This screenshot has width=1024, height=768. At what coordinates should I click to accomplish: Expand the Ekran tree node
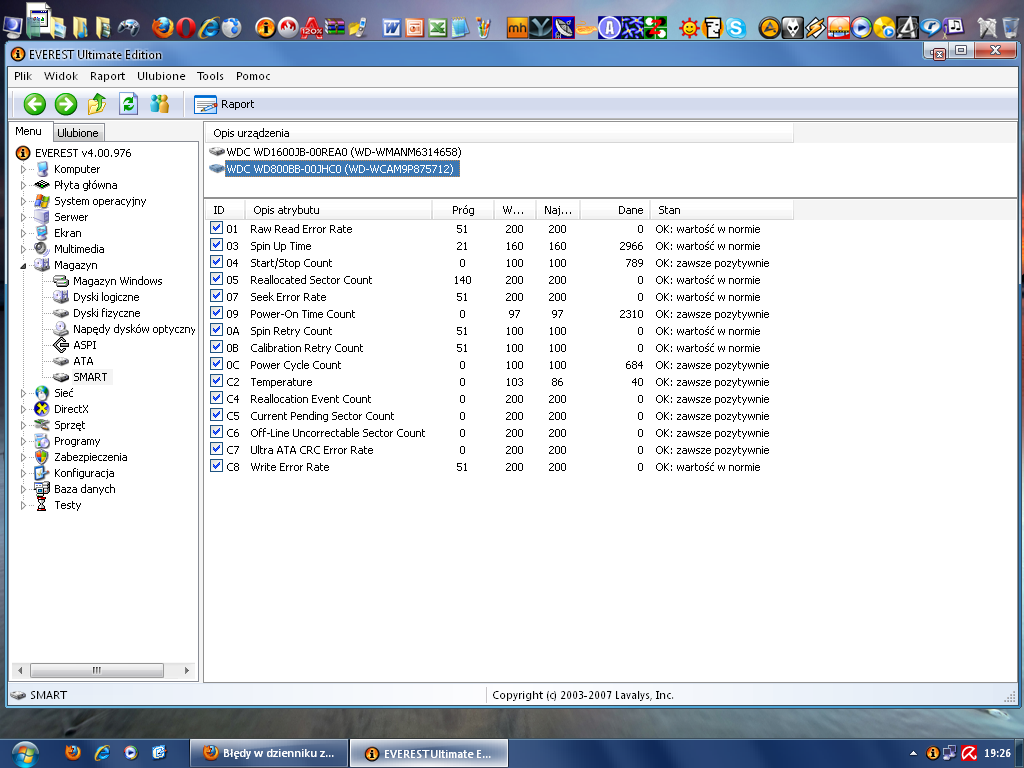[24, 233]
